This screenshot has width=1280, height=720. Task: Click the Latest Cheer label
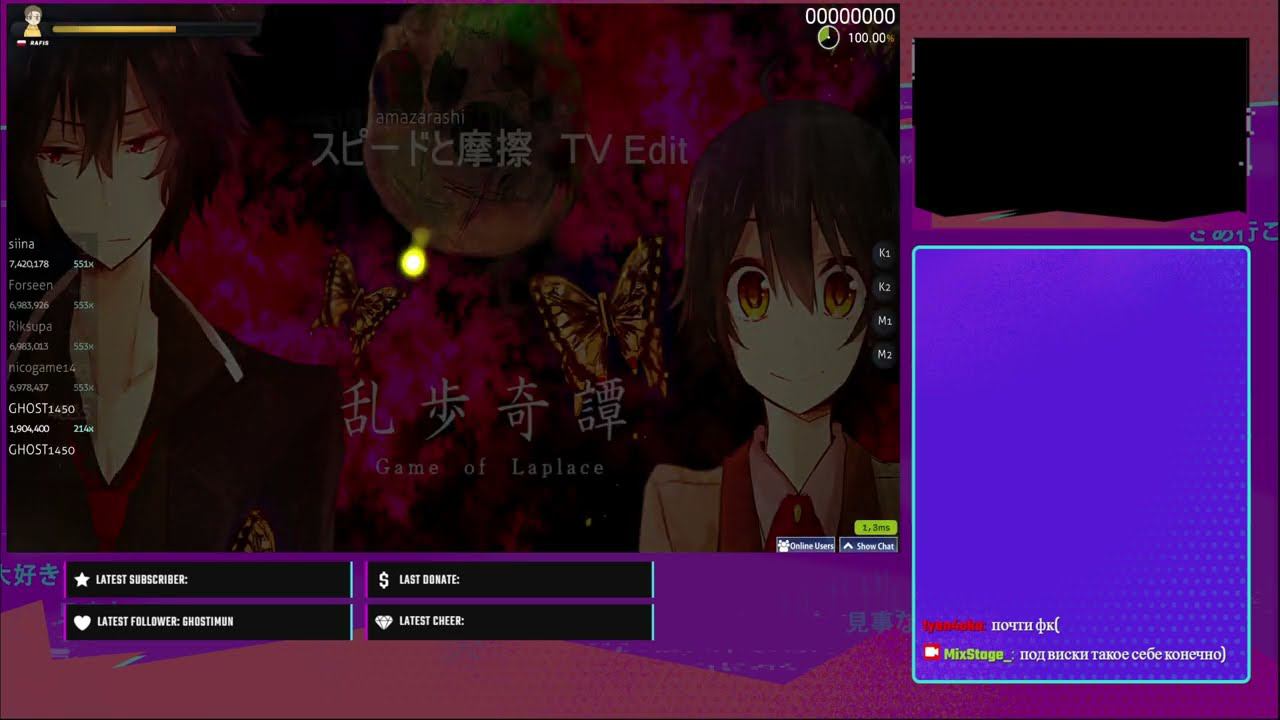432,621
